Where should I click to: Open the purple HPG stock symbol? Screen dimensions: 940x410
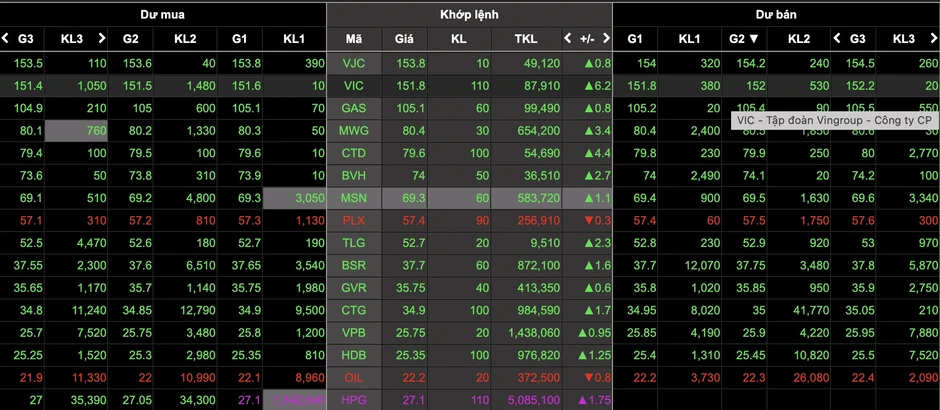(354, 400)
